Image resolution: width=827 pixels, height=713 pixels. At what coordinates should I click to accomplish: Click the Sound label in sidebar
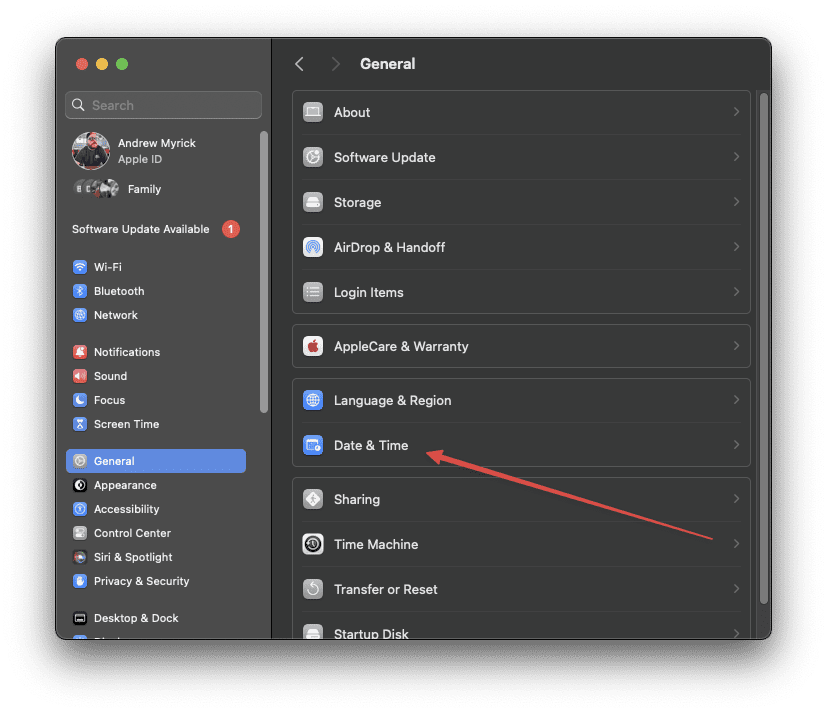point(110,376)
